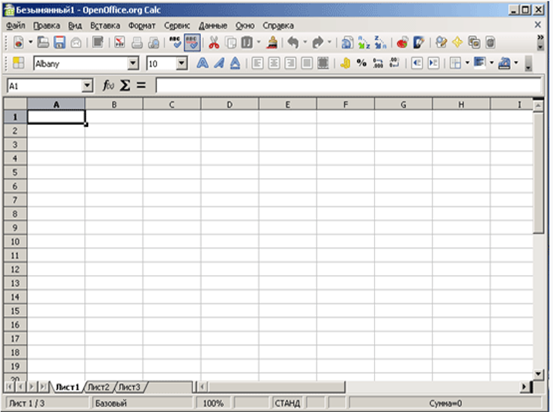Save the spreadsheet with the floppy disk icon
This screenshot has width=553, height=412.
(x=59, y=43)
